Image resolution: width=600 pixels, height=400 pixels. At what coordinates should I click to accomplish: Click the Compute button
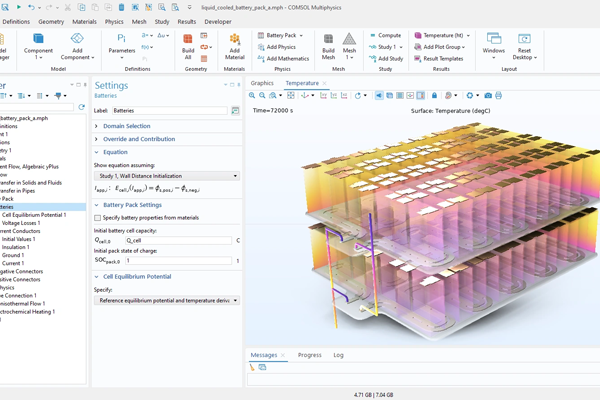386,35
